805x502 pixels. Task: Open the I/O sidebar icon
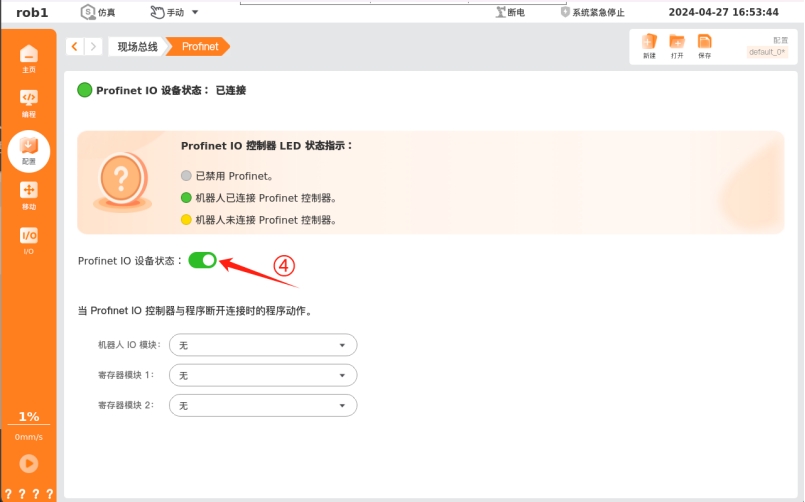[29, 240]
